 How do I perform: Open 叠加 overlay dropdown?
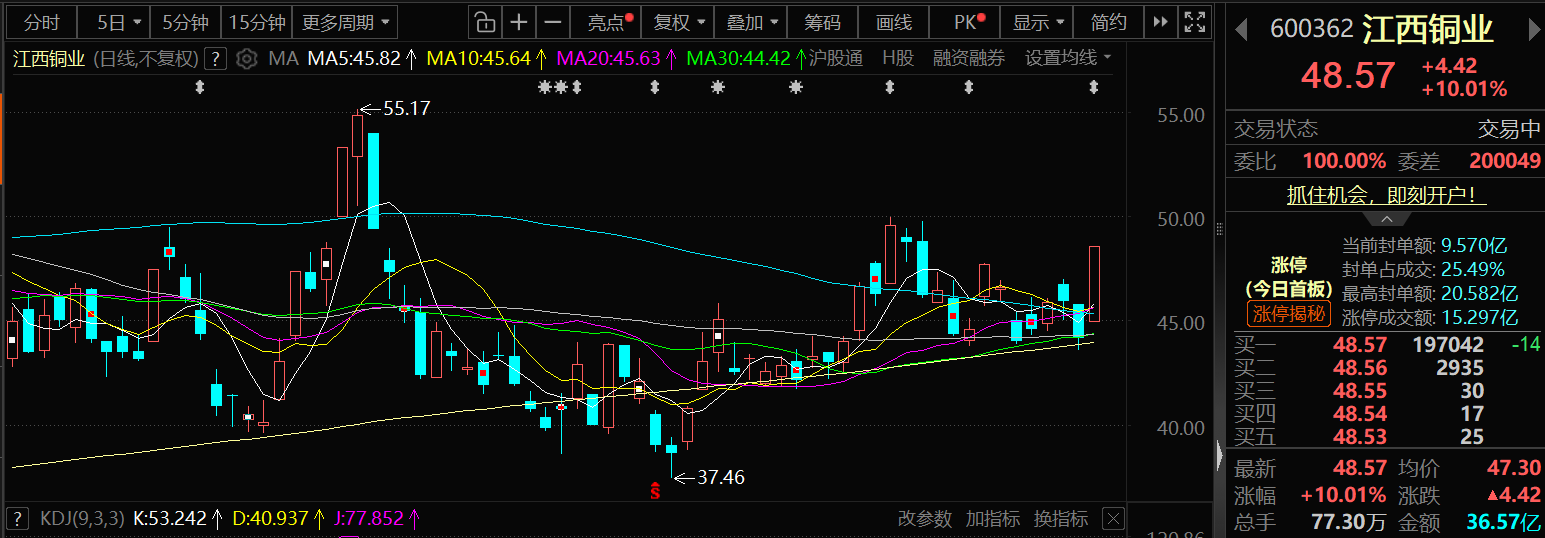[751, 22]
